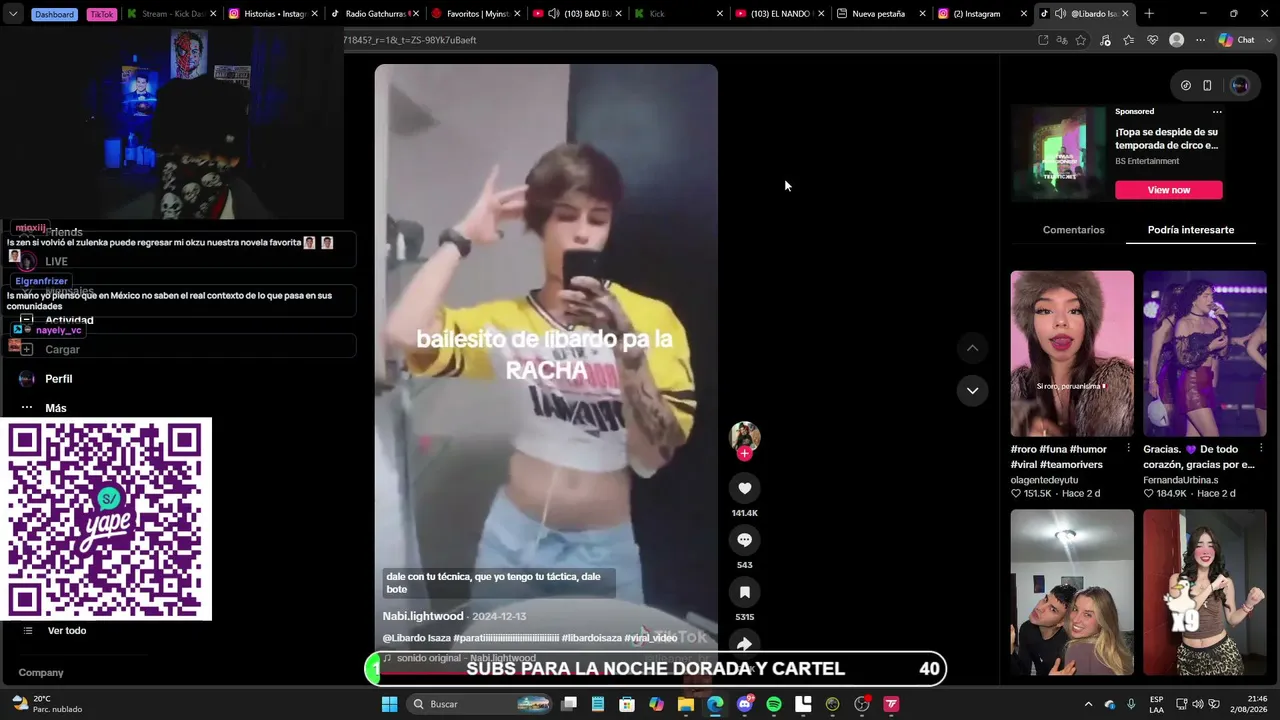Open the Copilot Chat button
The height and width of the screenshot is (720, 1280).
1236,40
